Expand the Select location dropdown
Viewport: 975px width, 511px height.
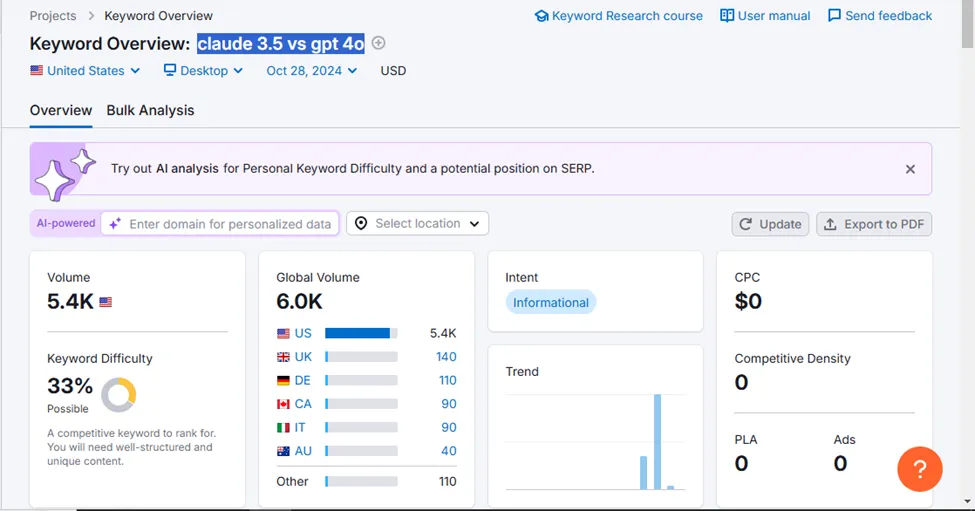point(417,224)
